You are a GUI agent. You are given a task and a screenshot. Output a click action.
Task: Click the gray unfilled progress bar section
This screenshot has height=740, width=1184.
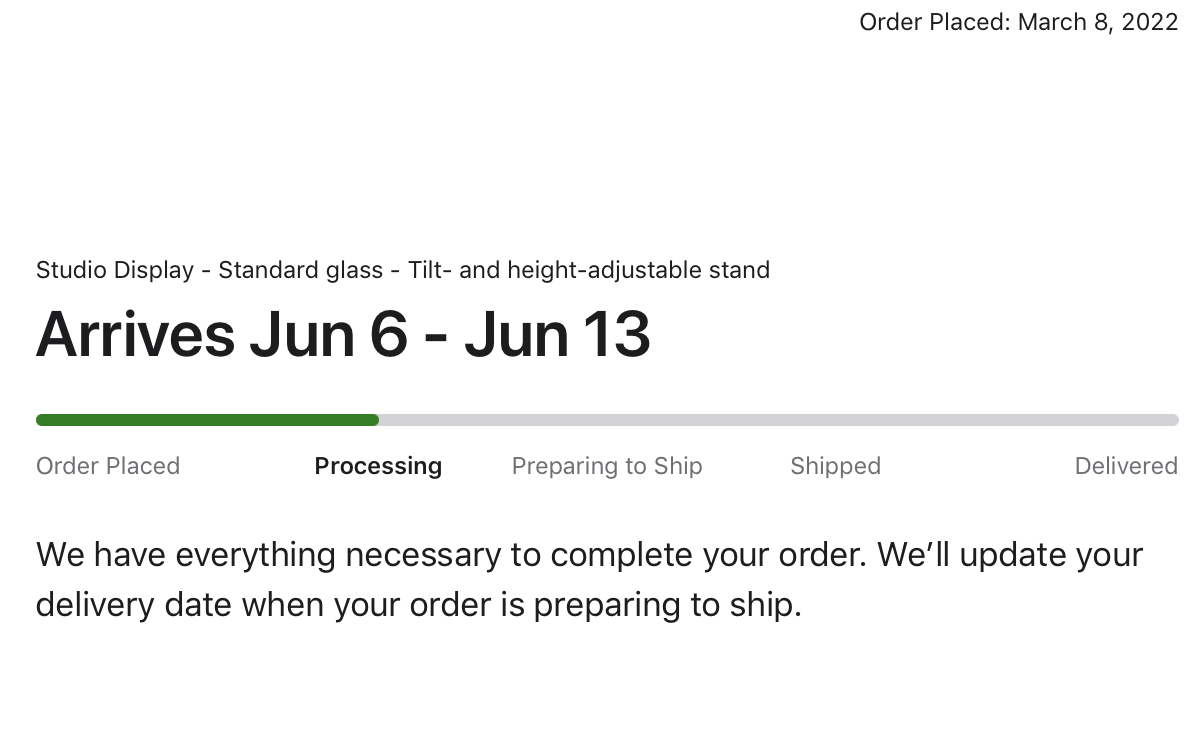click(780, 420)
